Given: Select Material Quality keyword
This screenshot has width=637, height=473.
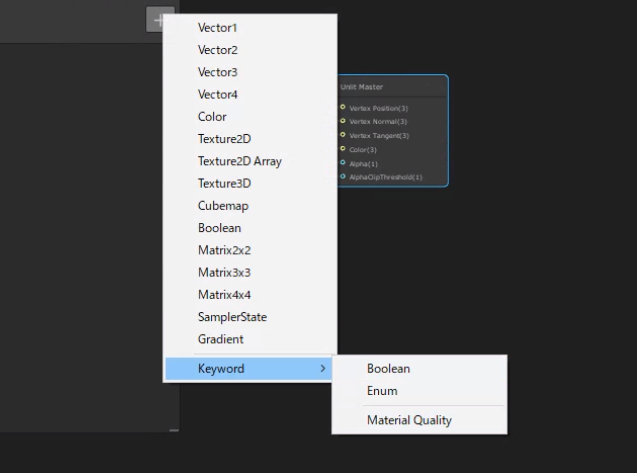Looking at the screenshot, I should coord(419,420).
